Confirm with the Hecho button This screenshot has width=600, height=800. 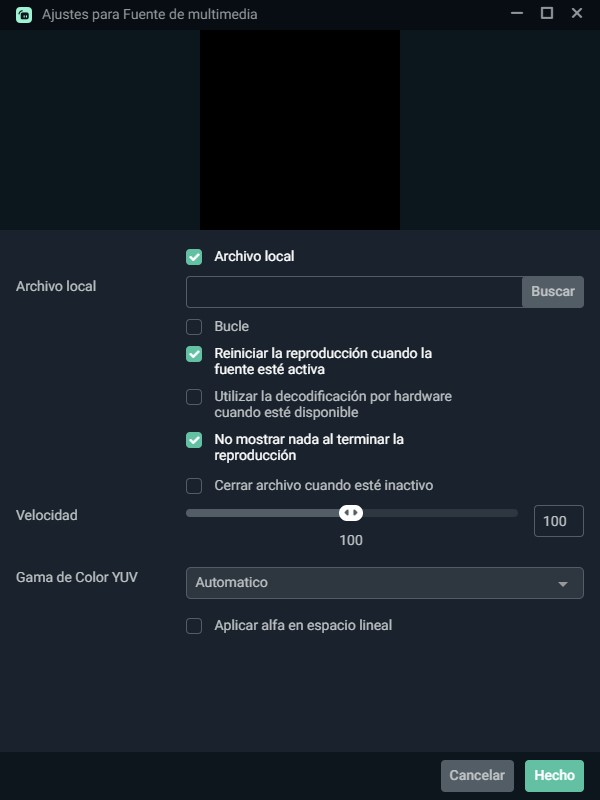tap(554, 776)
